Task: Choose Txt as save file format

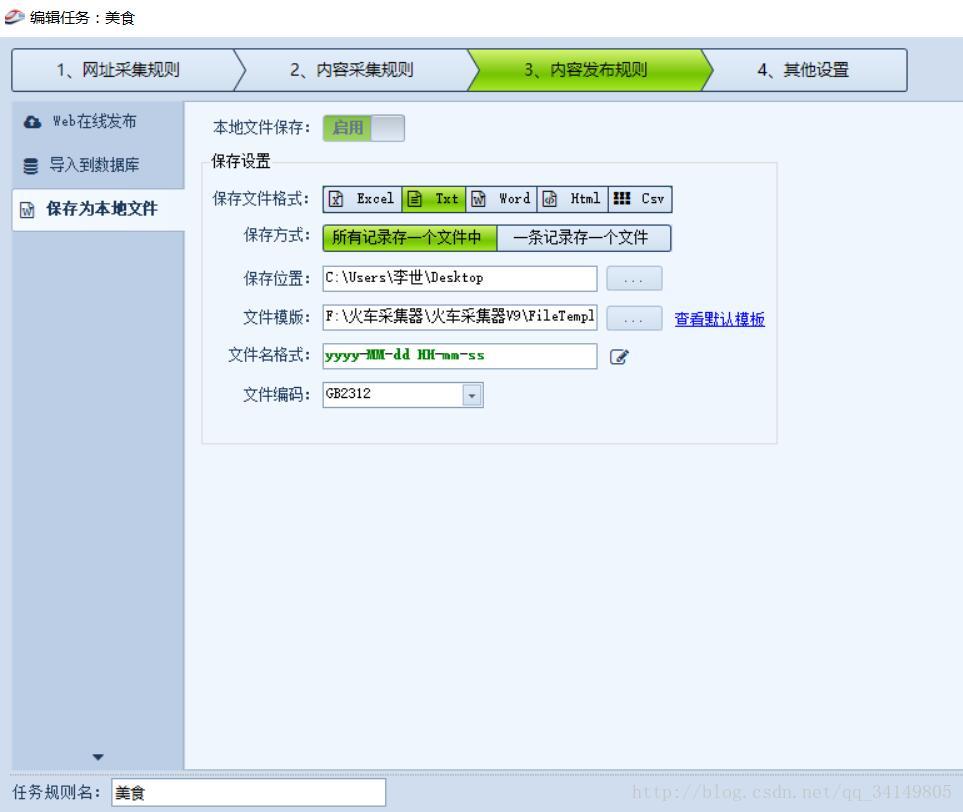Action: pos(434,199)
